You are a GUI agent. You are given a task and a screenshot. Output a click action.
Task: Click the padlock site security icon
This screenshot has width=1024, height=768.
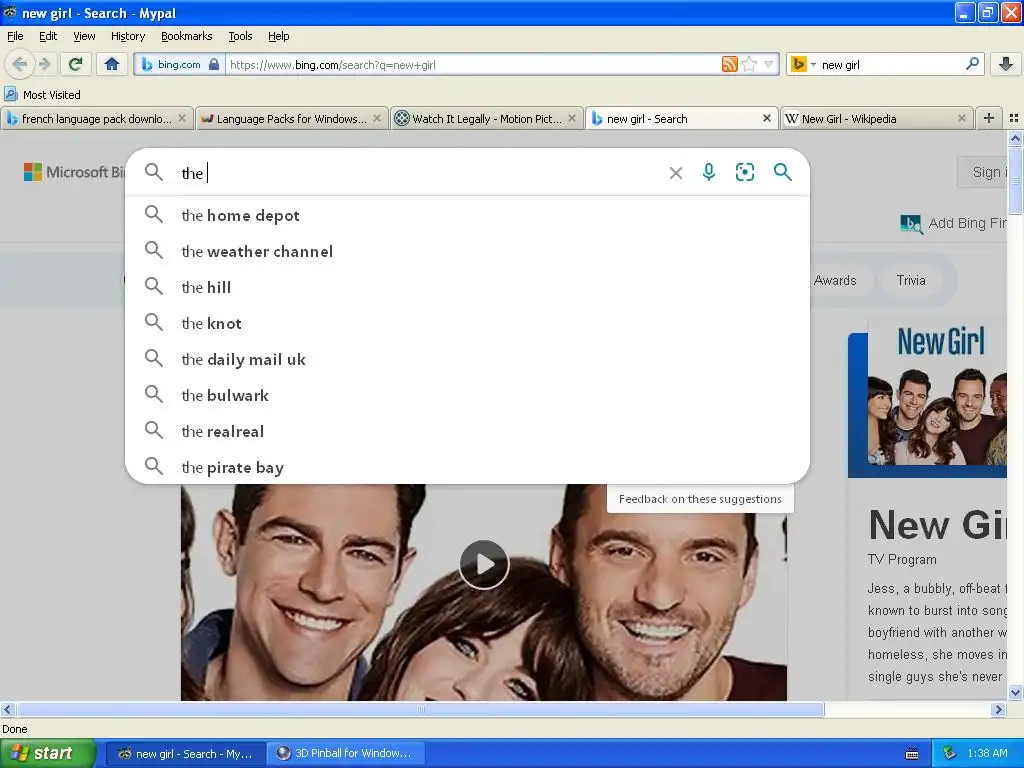pyautogui.click(x=214, y=64)
